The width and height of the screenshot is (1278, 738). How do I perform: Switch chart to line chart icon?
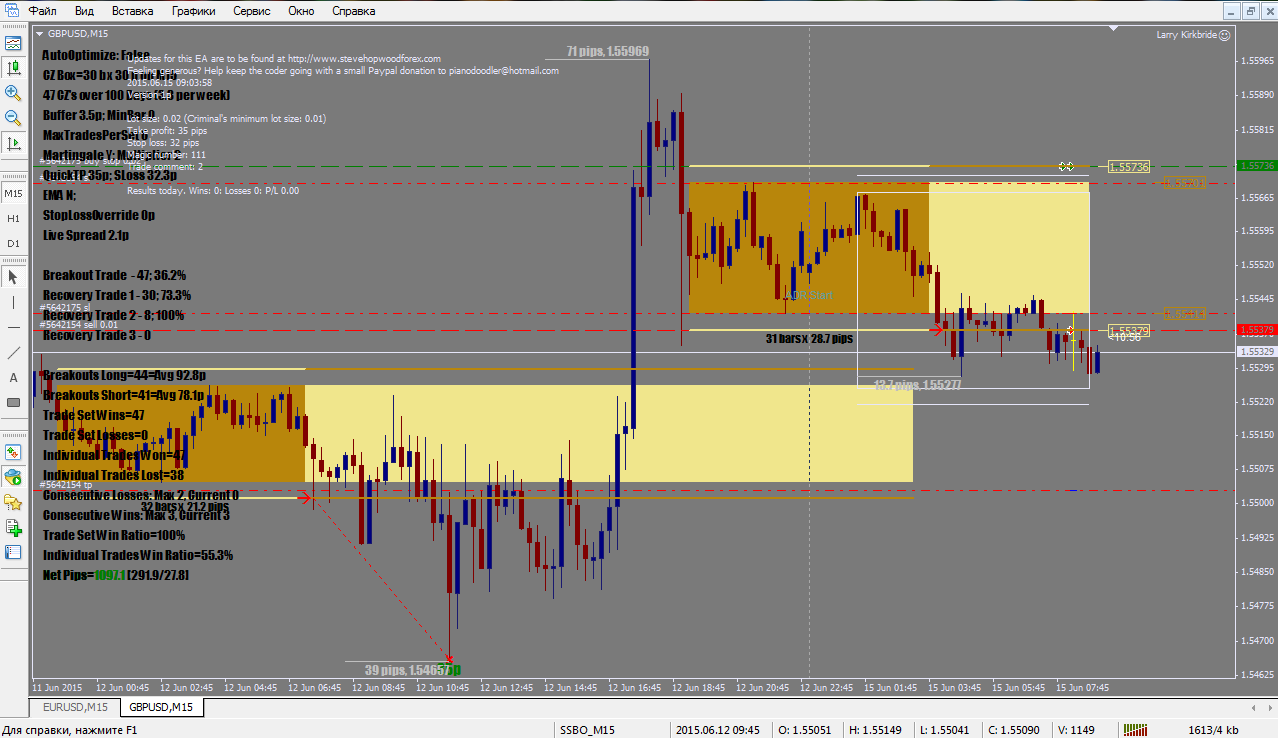click(13, 43)
